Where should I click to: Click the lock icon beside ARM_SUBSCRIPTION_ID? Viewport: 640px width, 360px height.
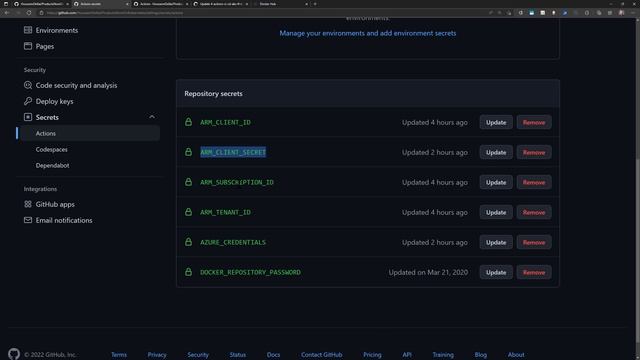[188, 182]
